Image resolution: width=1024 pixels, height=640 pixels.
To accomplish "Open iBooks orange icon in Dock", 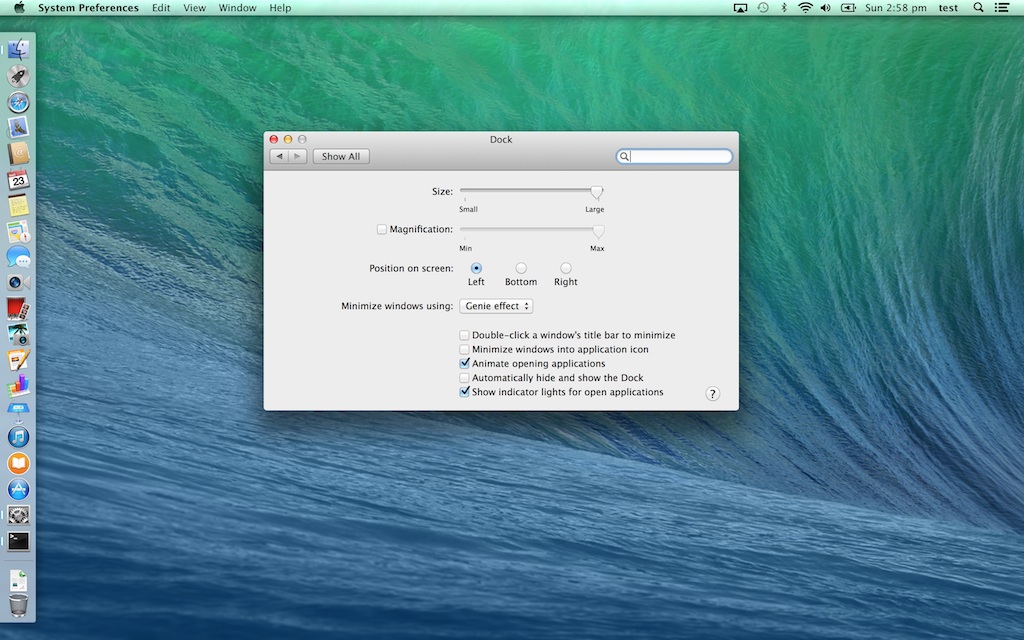I will pyautogui.click(x=18, y=464).
